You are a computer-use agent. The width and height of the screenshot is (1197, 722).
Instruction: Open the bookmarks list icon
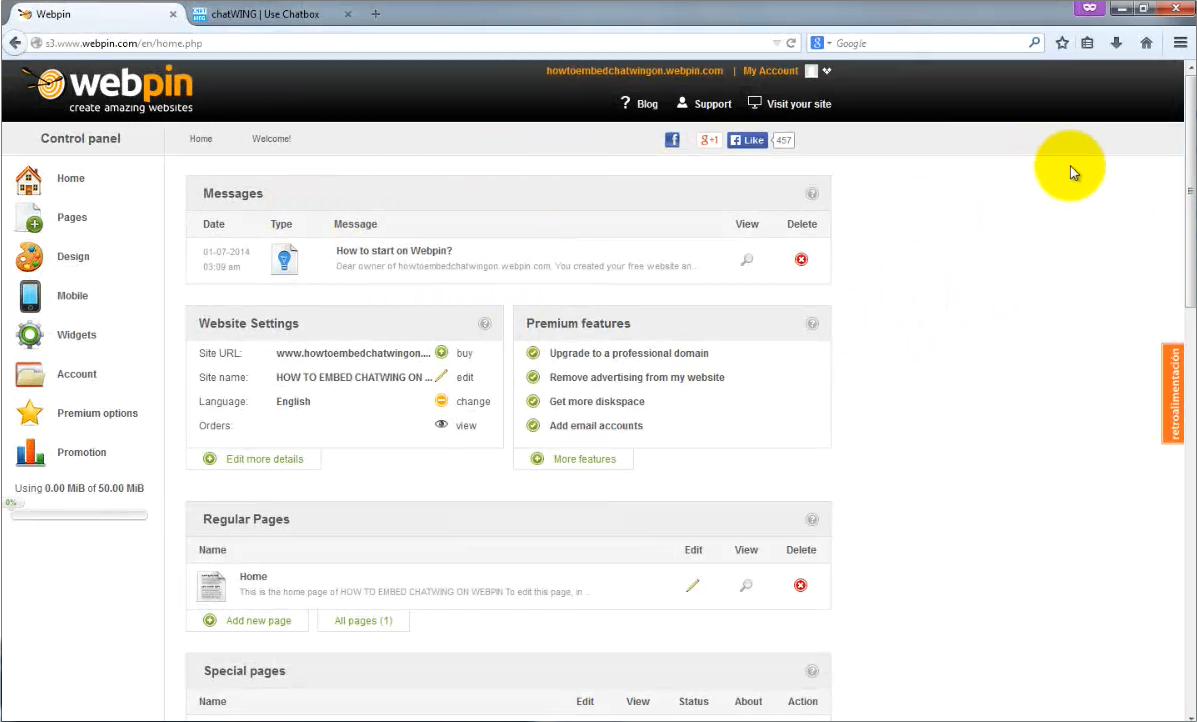pos(1087,44)
